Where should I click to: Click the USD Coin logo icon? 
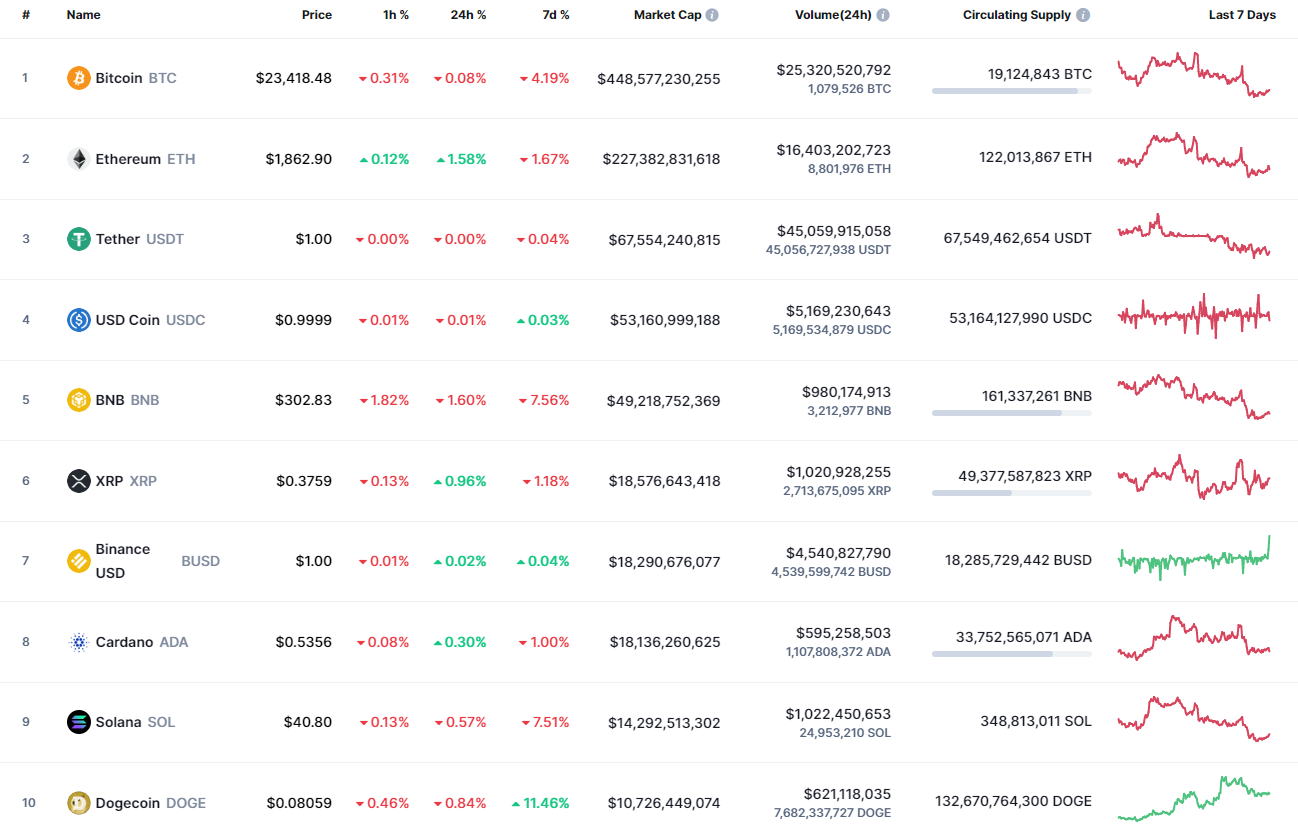click(x=77, y=319)
